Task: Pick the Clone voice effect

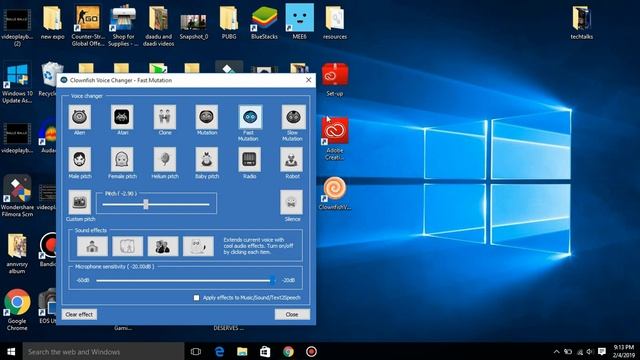Action: tap(164, 117)
